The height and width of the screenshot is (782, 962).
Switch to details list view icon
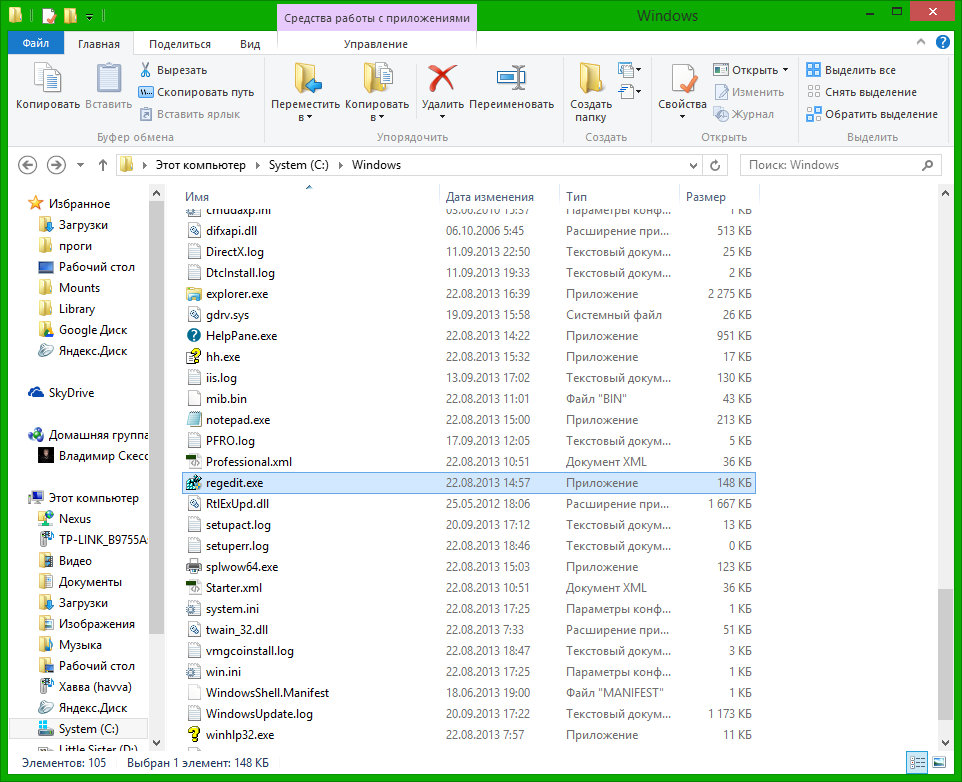coord(917,762)
